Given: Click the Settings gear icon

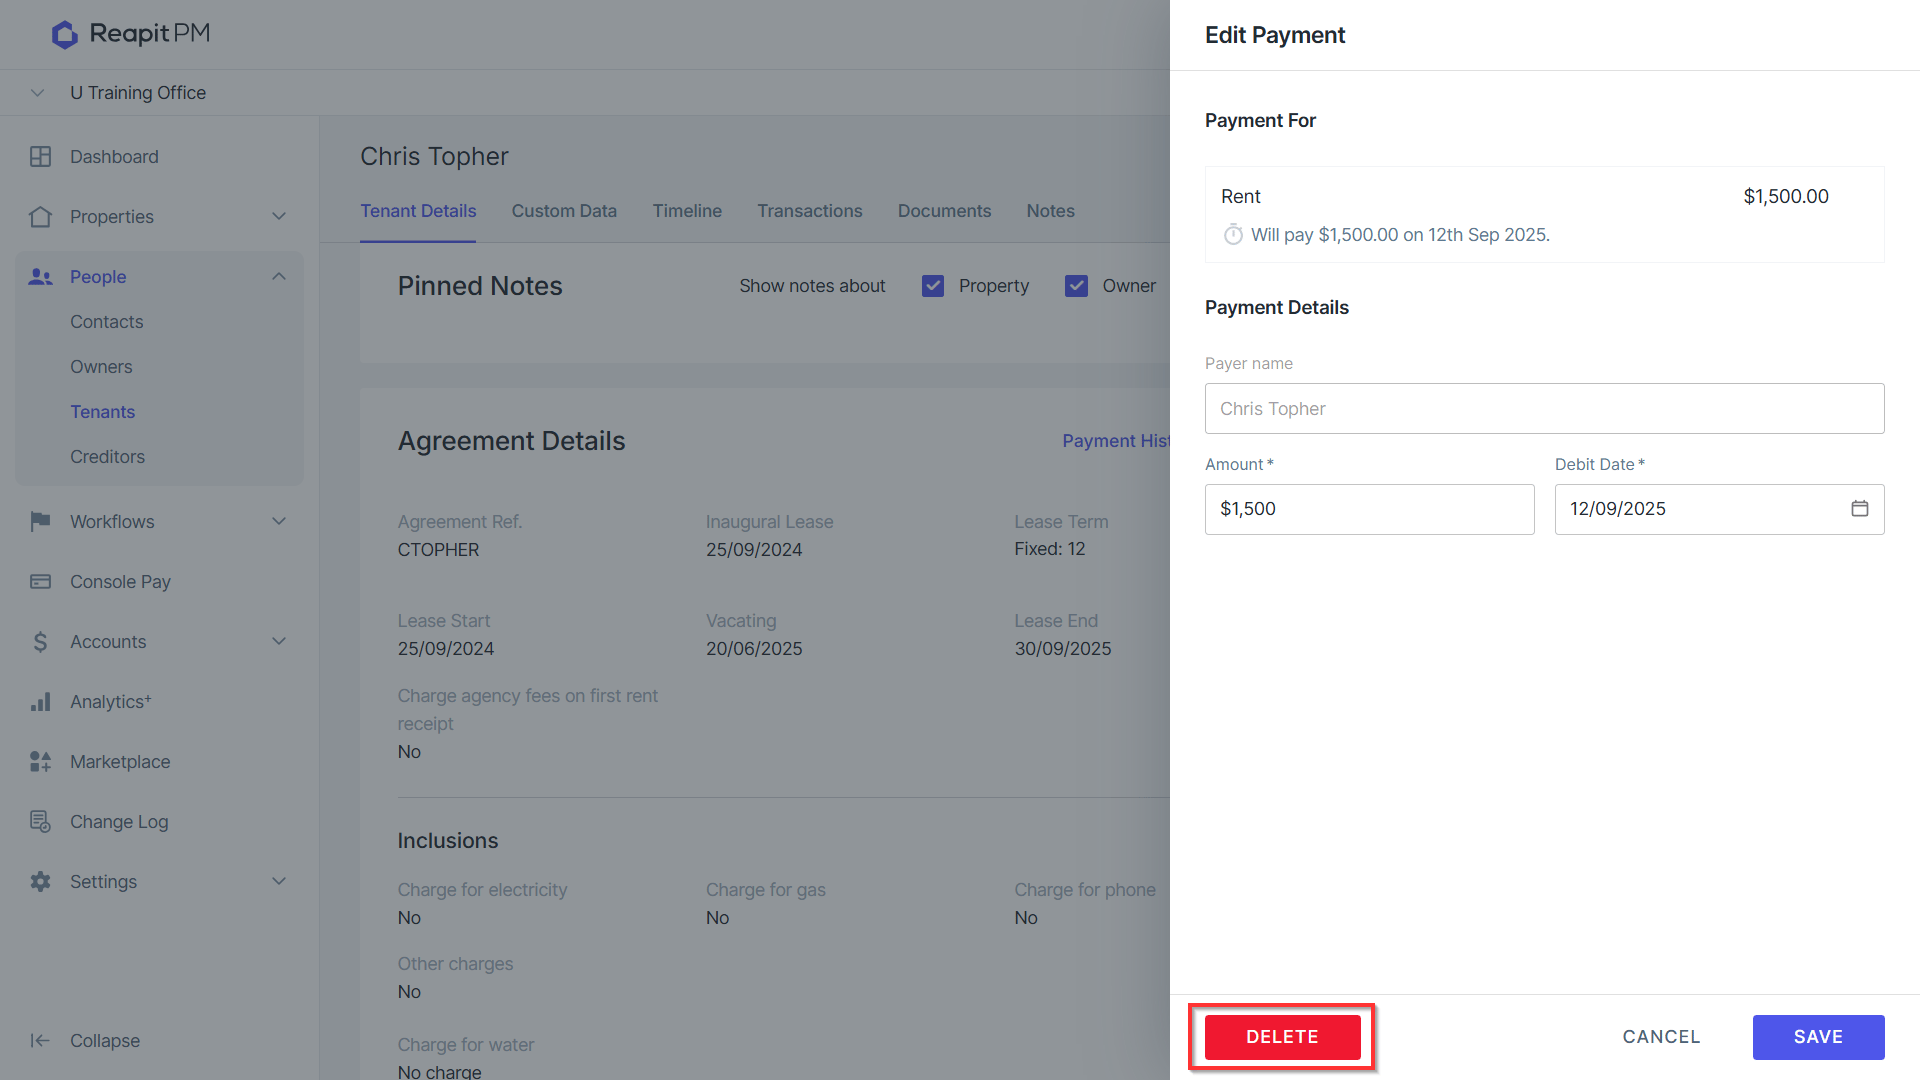Looking at the screenshot, I should (41, 882).
